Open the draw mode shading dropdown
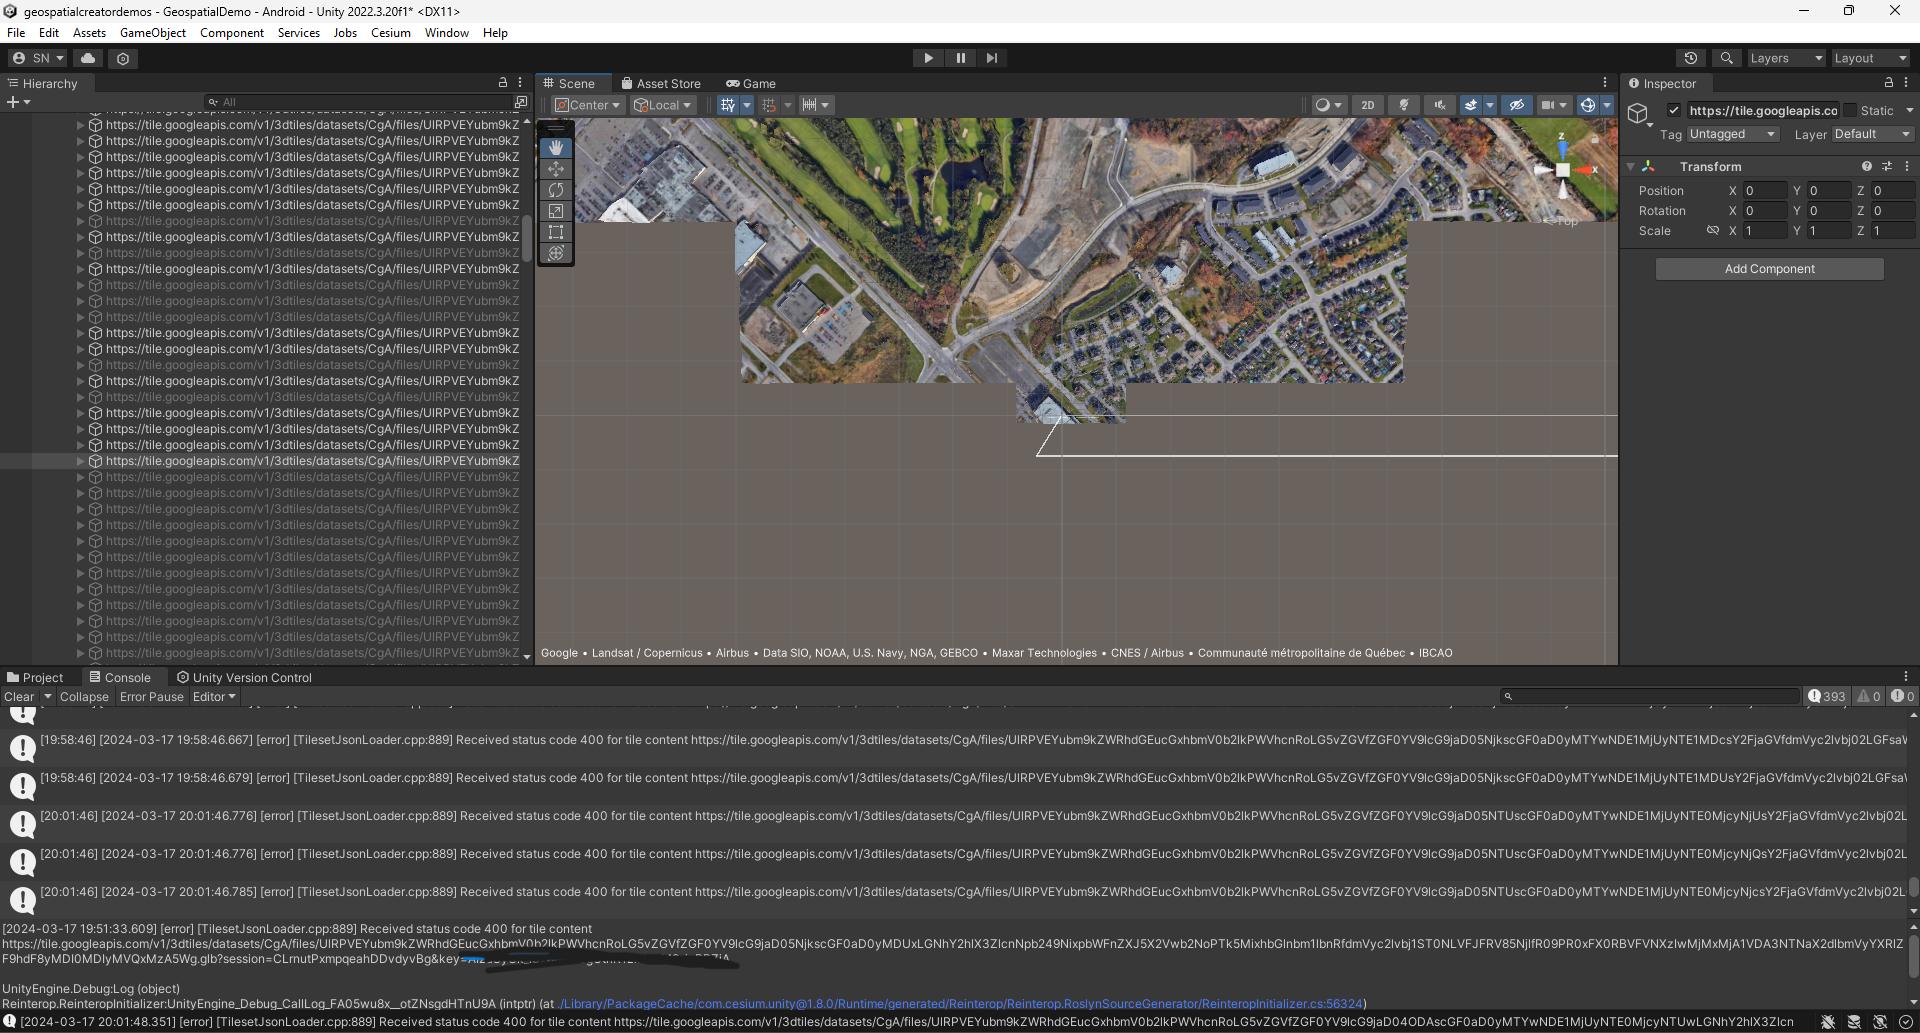 click(x=1328, y=105)
